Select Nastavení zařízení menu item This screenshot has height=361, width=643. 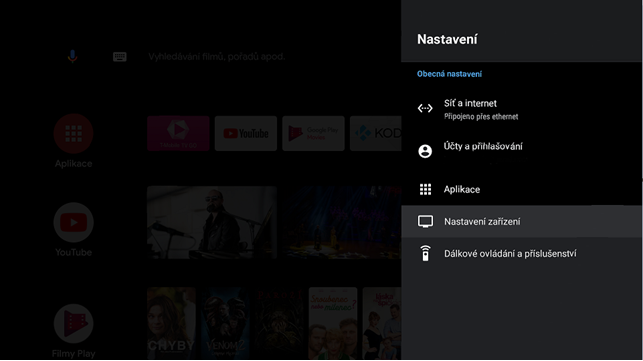(x=521, y=222)
